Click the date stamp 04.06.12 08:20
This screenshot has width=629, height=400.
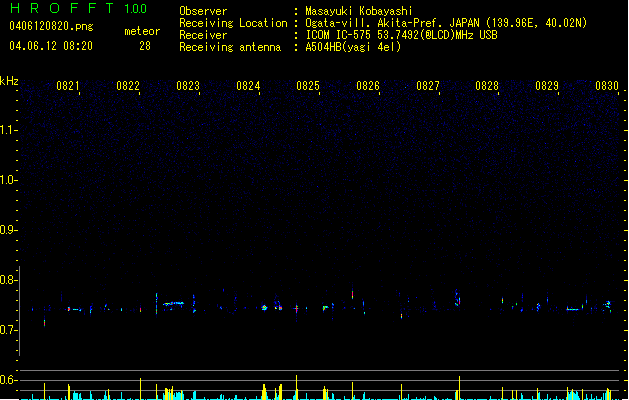[51, 46]
